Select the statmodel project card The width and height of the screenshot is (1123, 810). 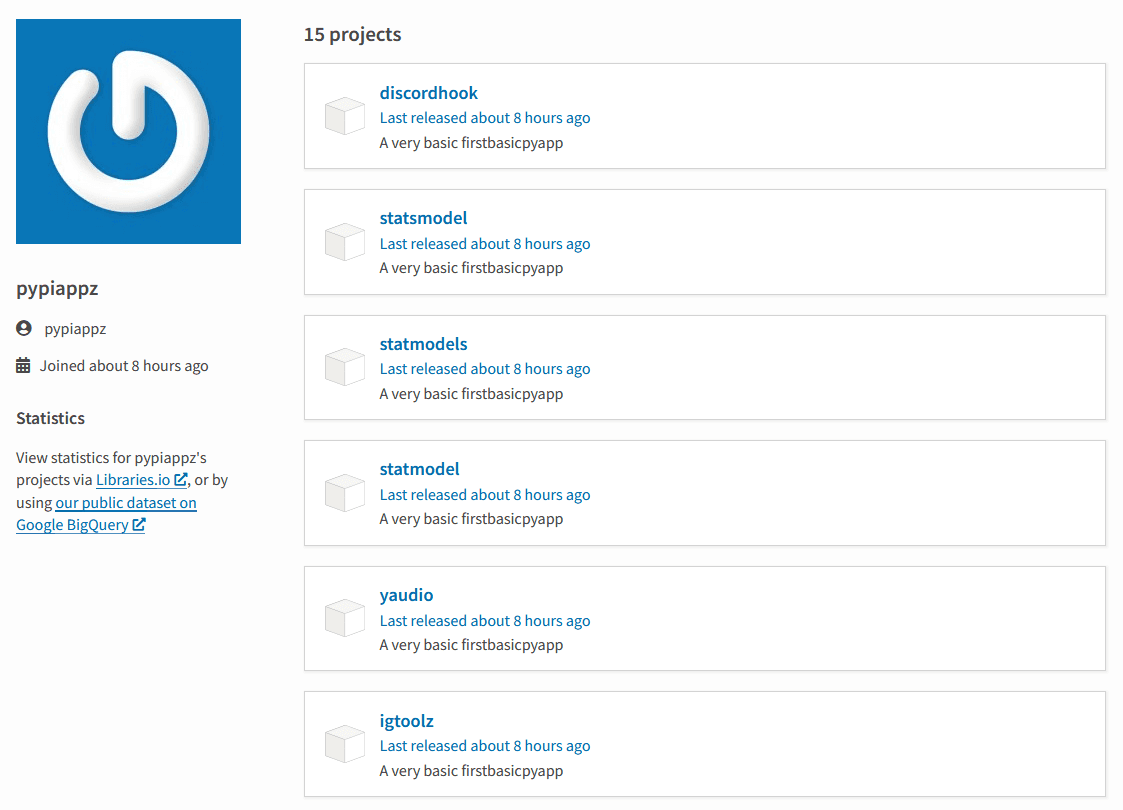click(704, 492)
